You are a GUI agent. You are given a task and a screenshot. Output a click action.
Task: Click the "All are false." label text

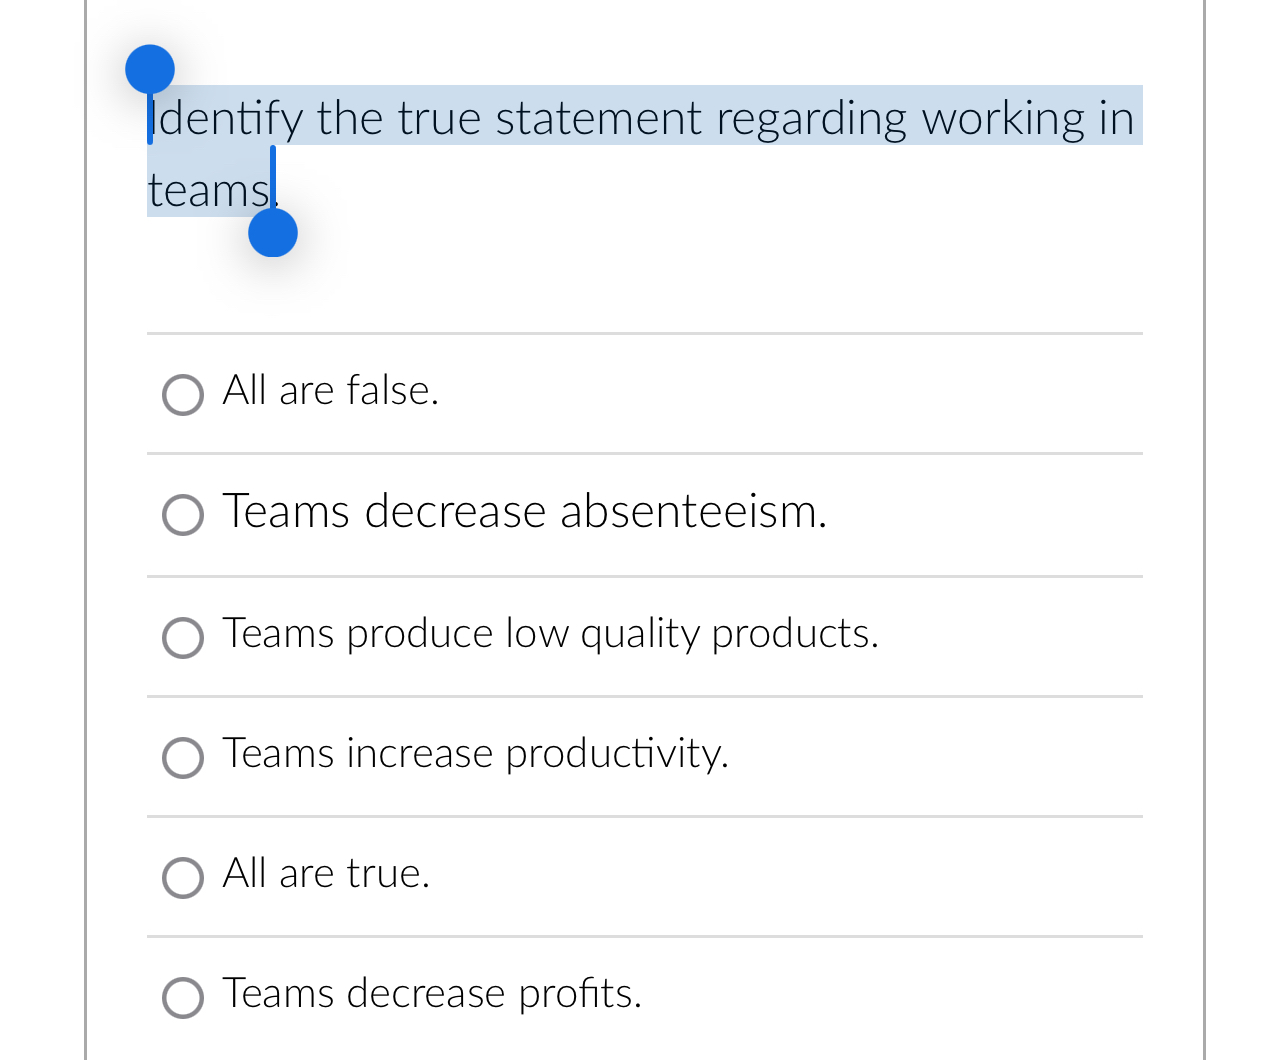(x=330, y=392)
